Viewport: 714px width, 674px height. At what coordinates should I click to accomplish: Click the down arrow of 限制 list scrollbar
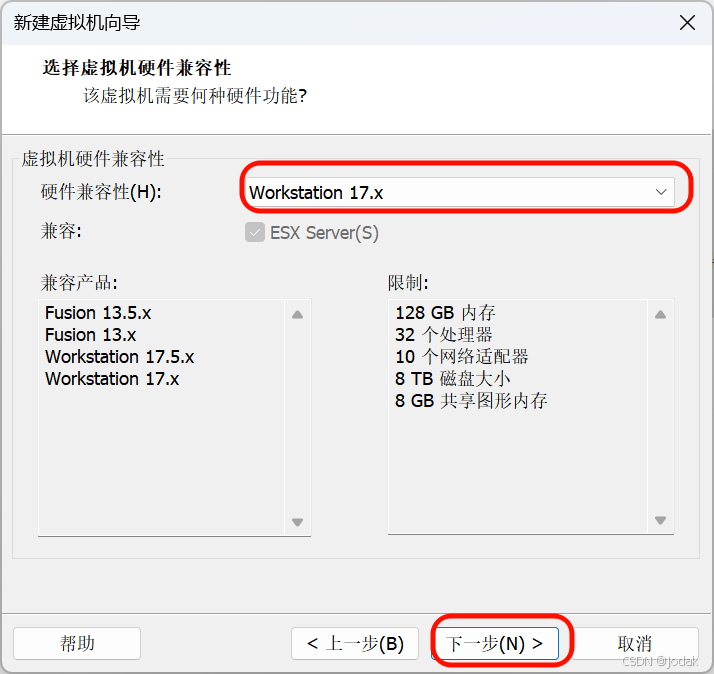[660, 520]
